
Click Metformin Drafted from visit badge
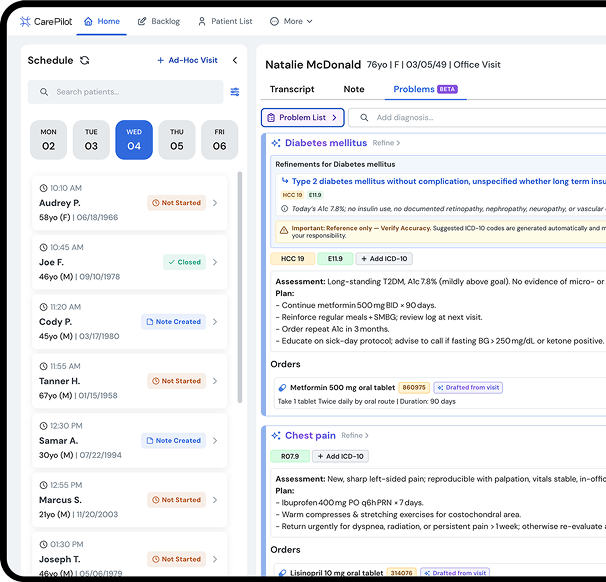coord(468,388)
